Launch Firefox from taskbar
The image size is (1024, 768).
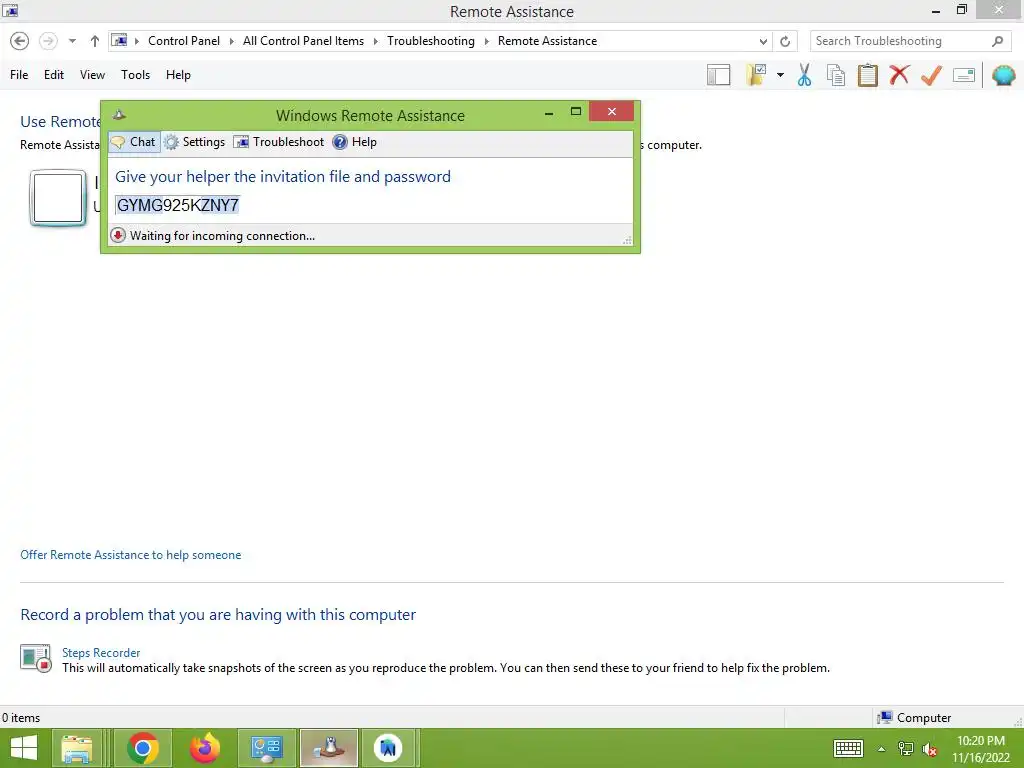(x=205, y=748)
